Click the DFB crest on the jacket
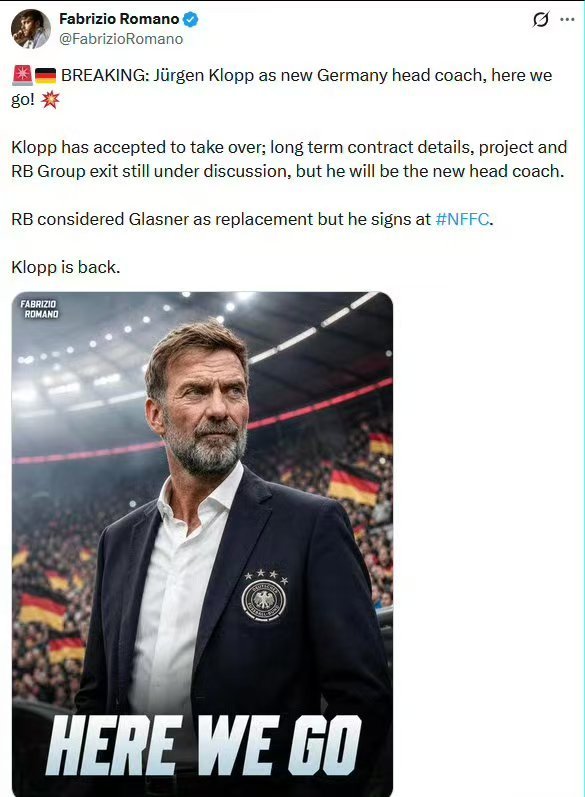Image resolution: width=585 pixels, height=797 pixels. (263, 599)
